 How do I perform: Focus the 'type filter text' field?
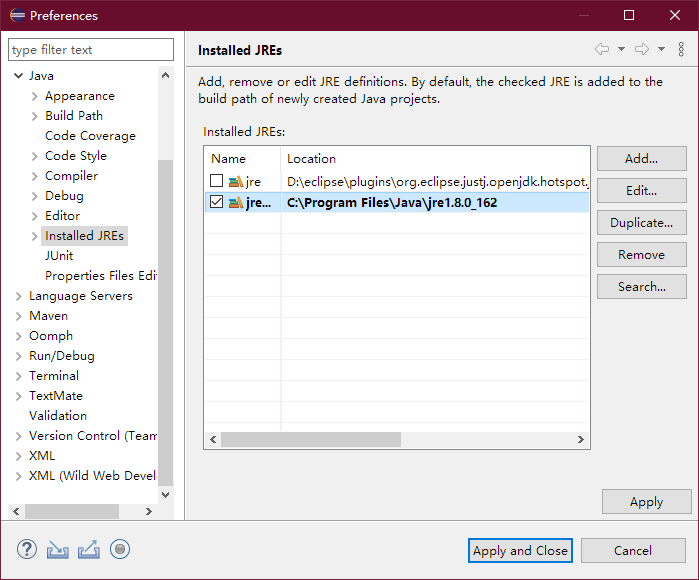click(x=90, y=50)
